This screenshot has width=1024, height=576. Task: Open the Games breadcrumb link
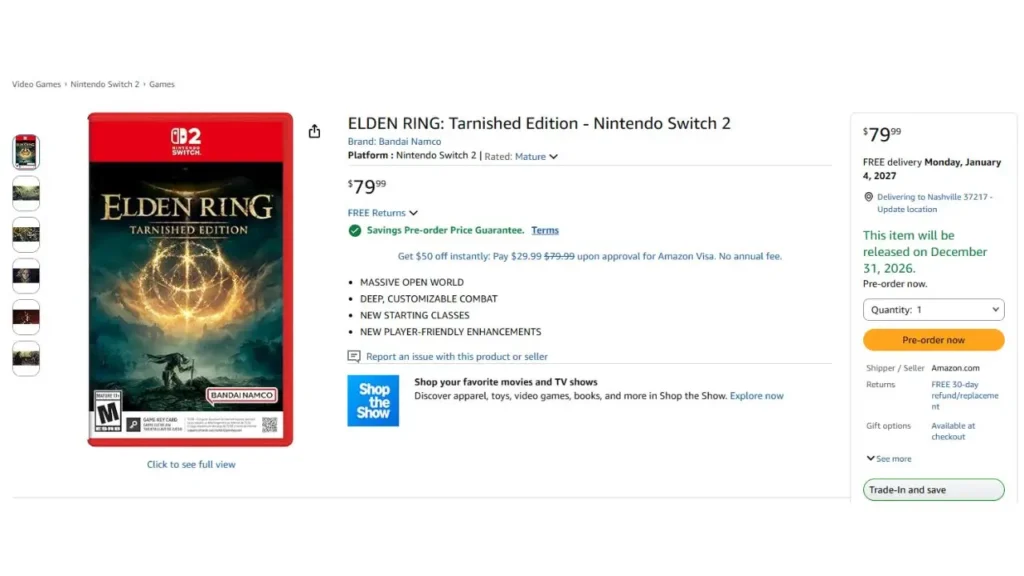point(162,84)
